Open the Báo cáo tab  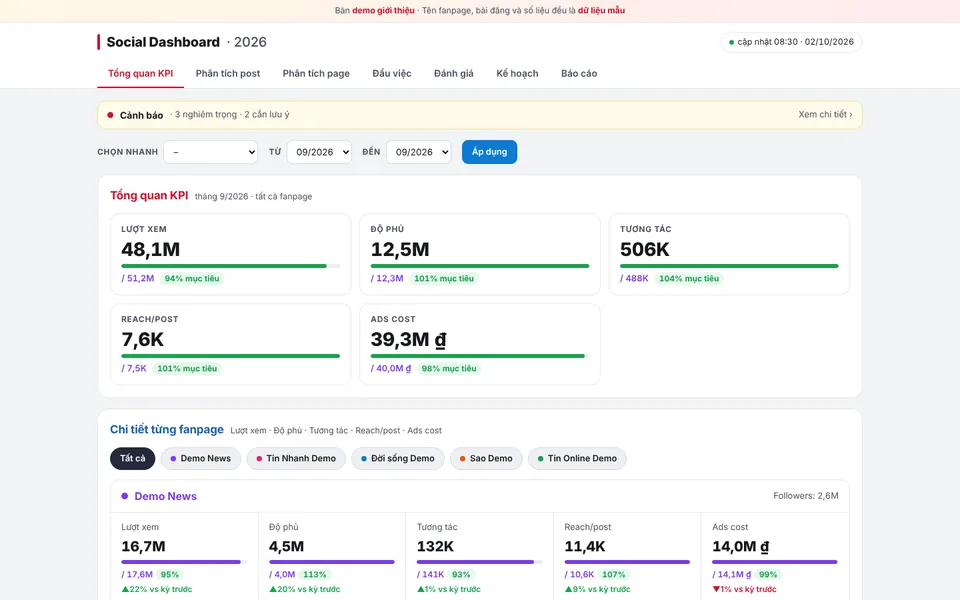[x=579, y=73]
